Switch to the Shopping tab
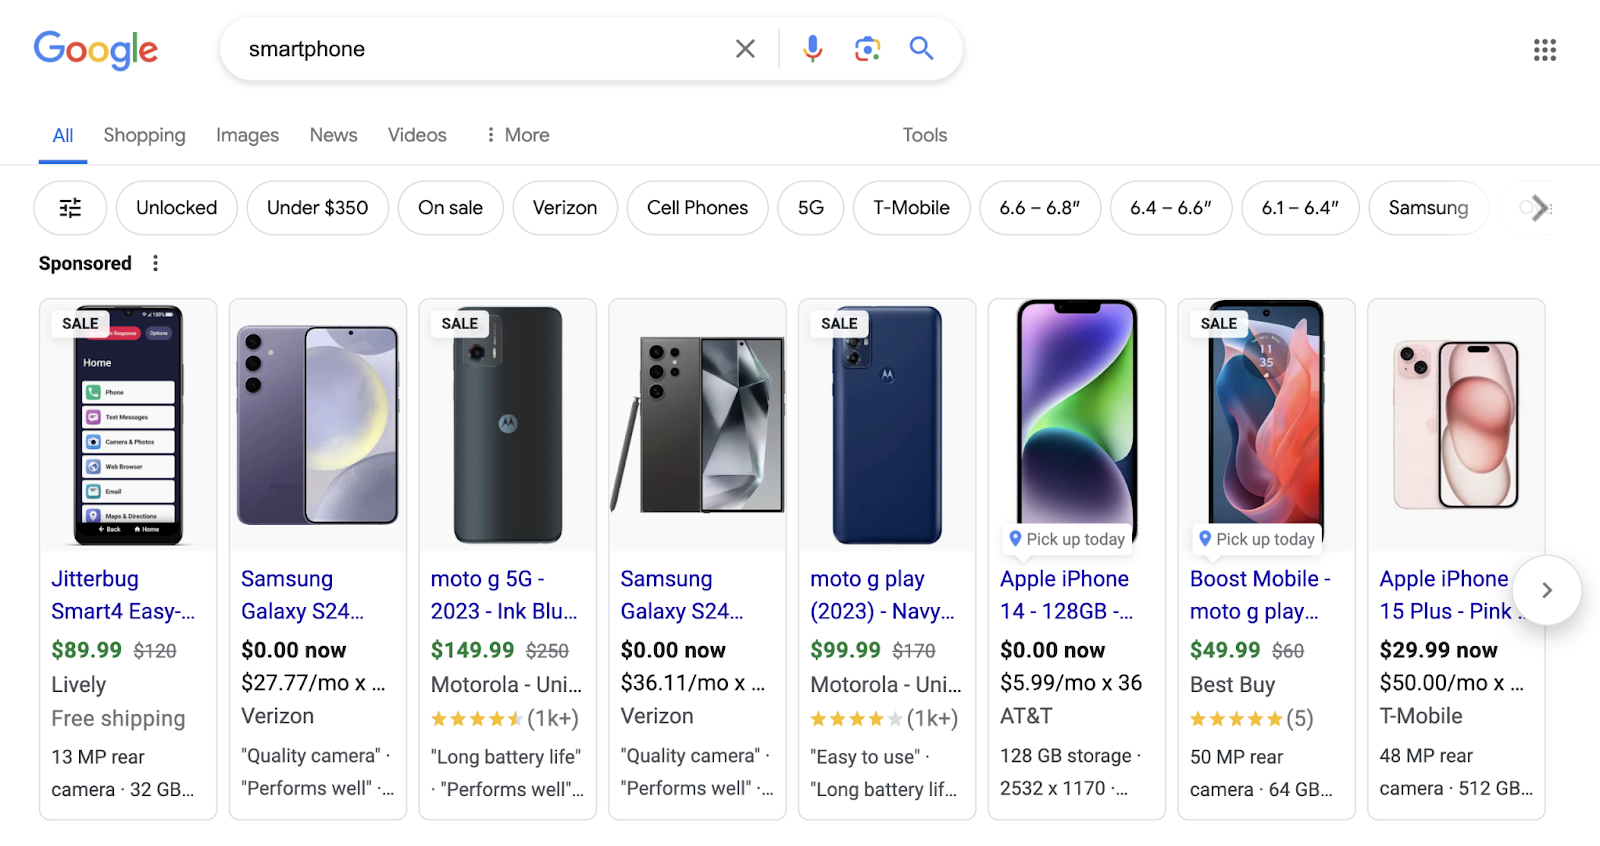Image resolution: width=1600 pixels, height=846 pixels. click(144, 134)
